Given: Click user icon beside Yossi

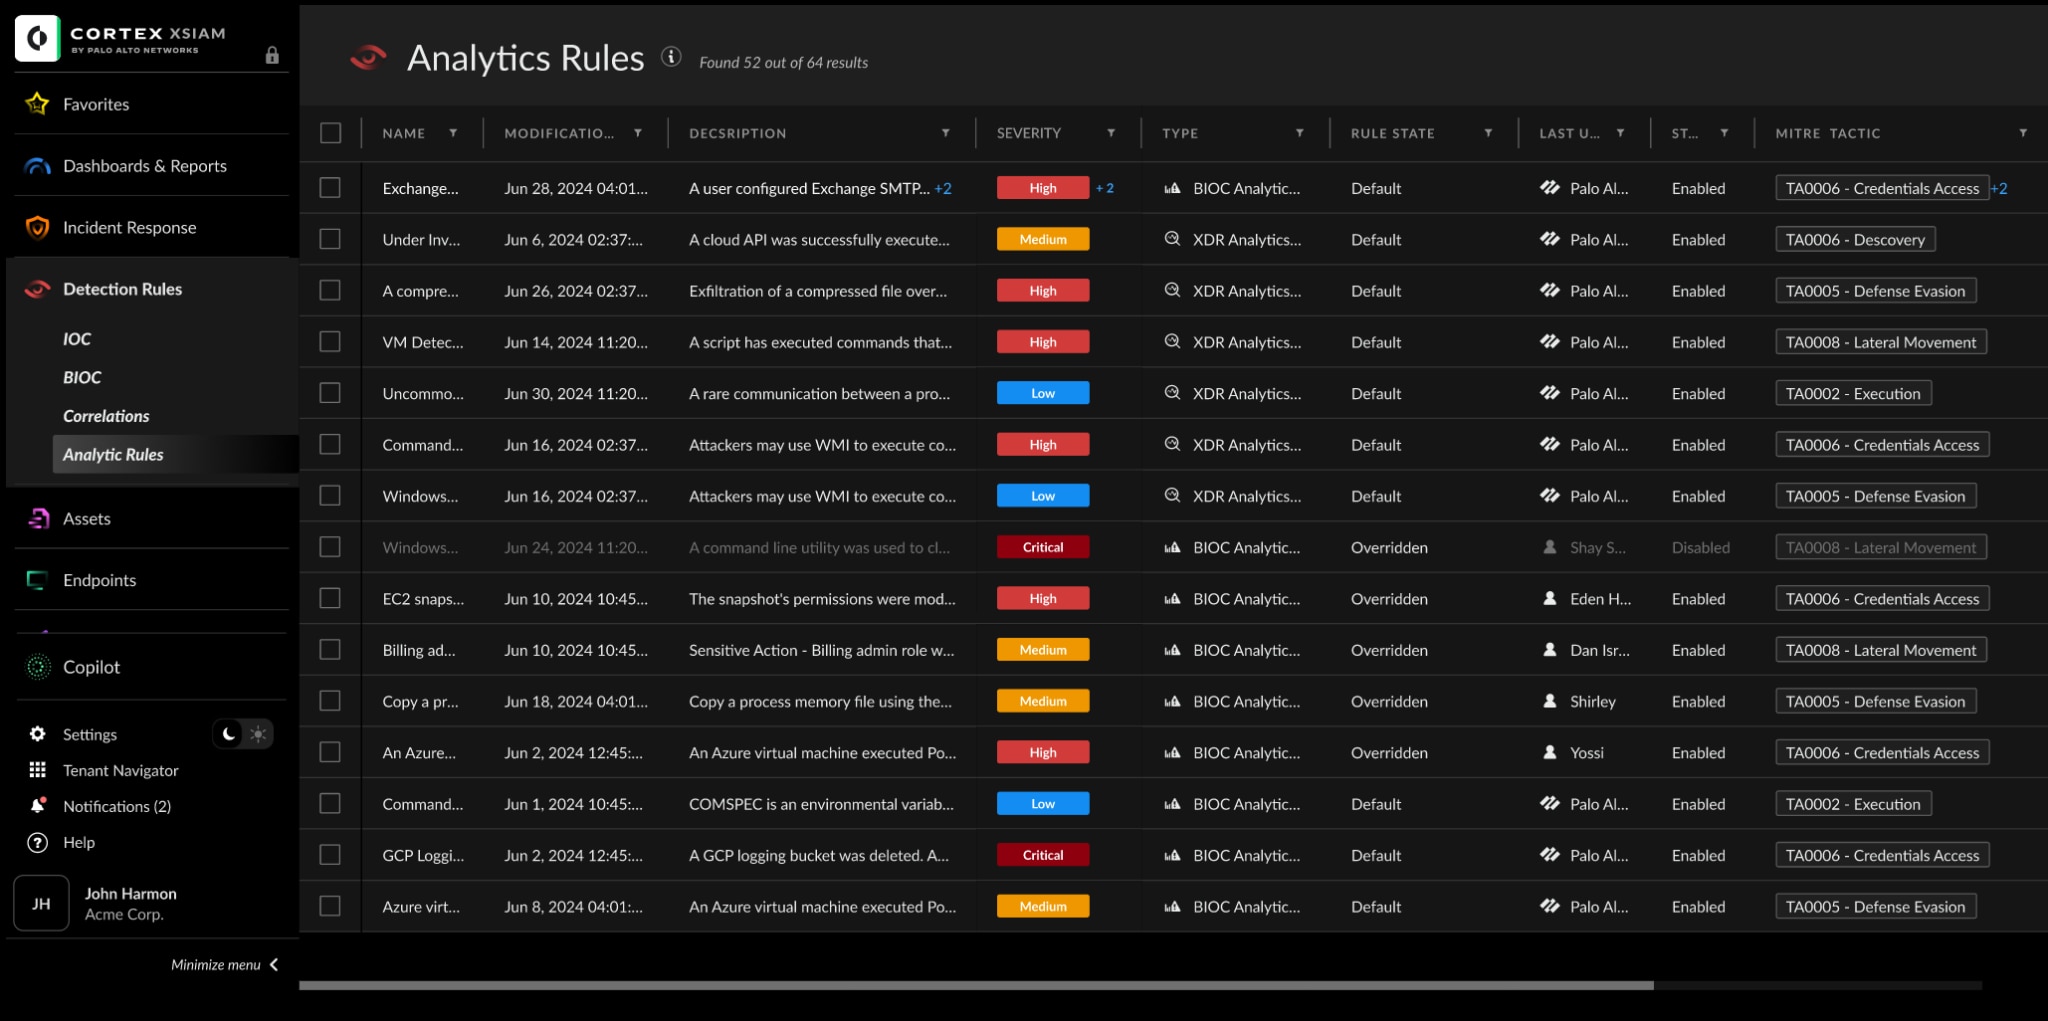Looking at the screenshot, I should pos(1550,752).
